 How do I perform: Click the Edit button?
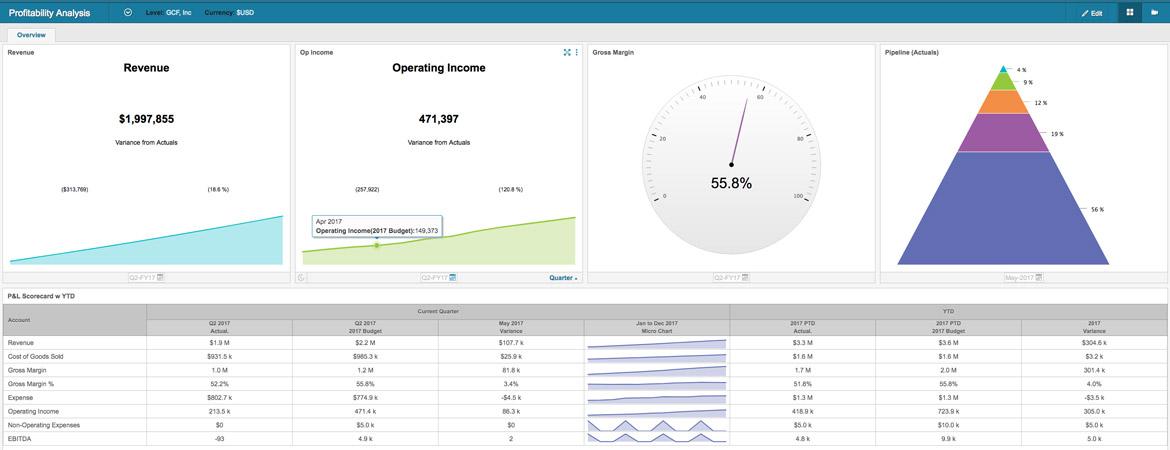tap(1092, 13)
